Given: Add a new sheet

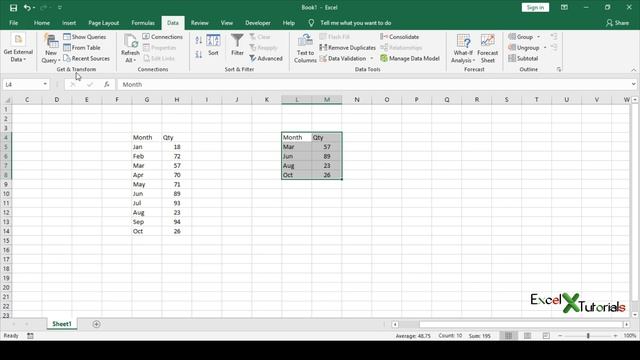Looking at the screenshot, I should coord(96,324).
